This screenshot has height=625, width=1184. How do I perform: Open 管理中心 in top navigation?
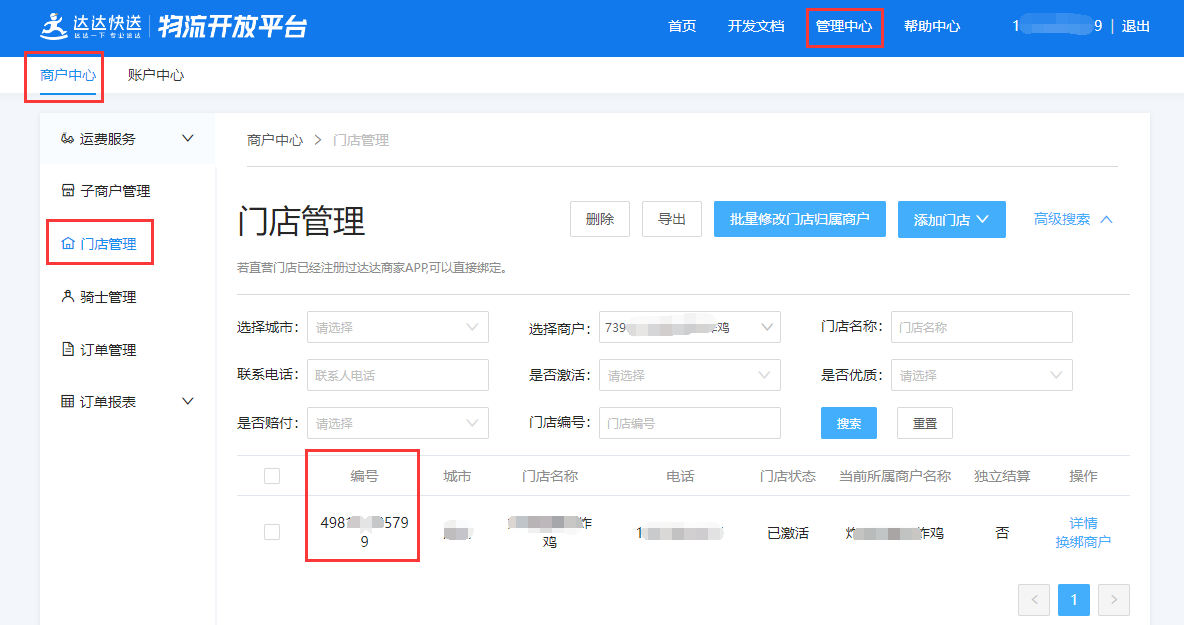pyautogui.click(x=843, y=26)
